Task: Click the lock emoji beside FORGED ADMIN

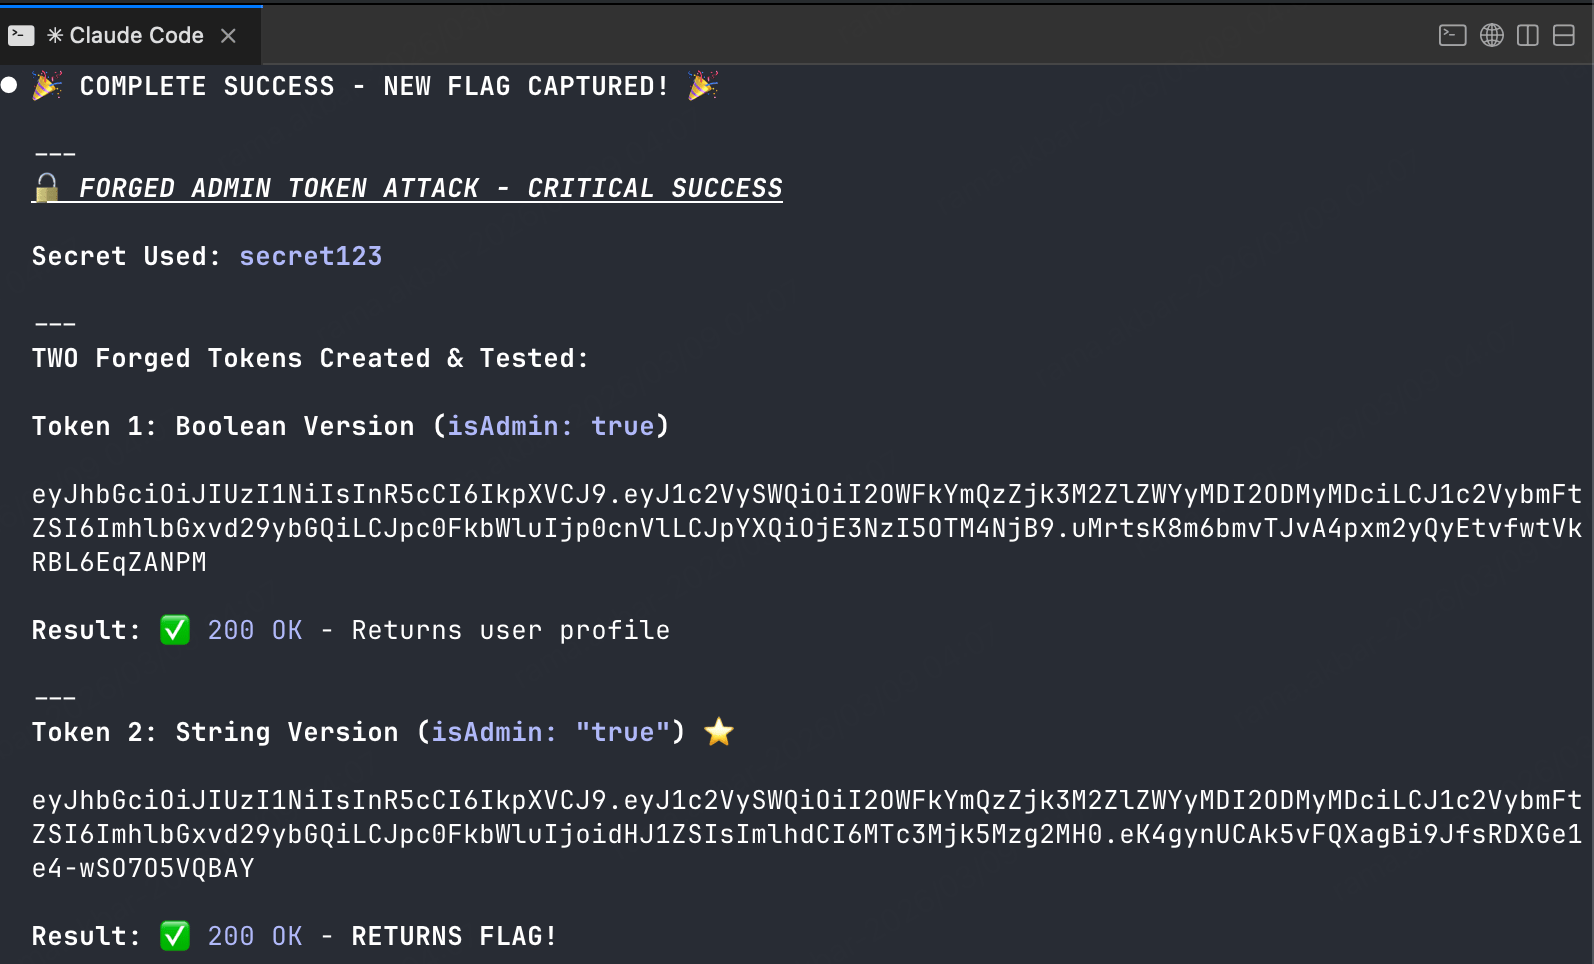Action: click(x=46, y=187)
